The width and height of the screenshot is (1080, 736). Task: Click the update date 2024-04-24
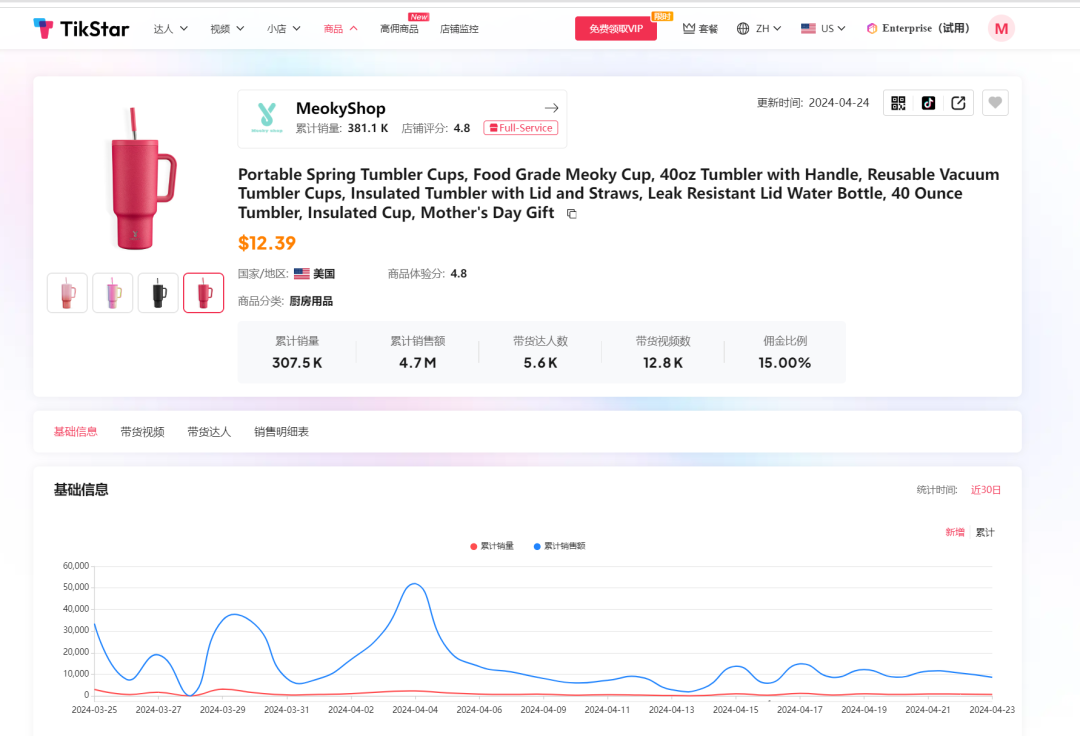pos(839,103)
